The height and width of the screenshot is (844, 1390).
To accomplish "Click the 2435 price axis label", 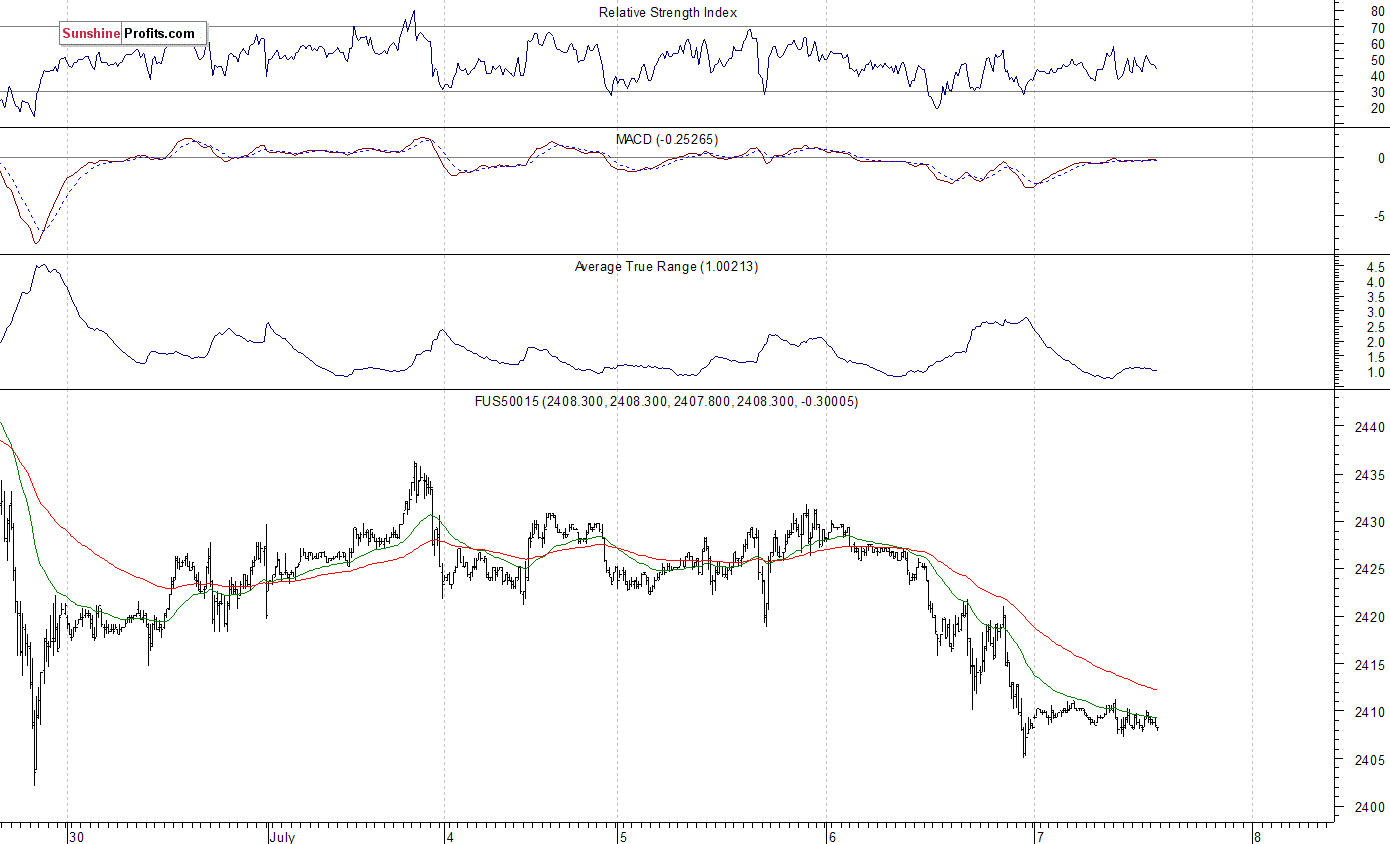I will click(1369, 475).
